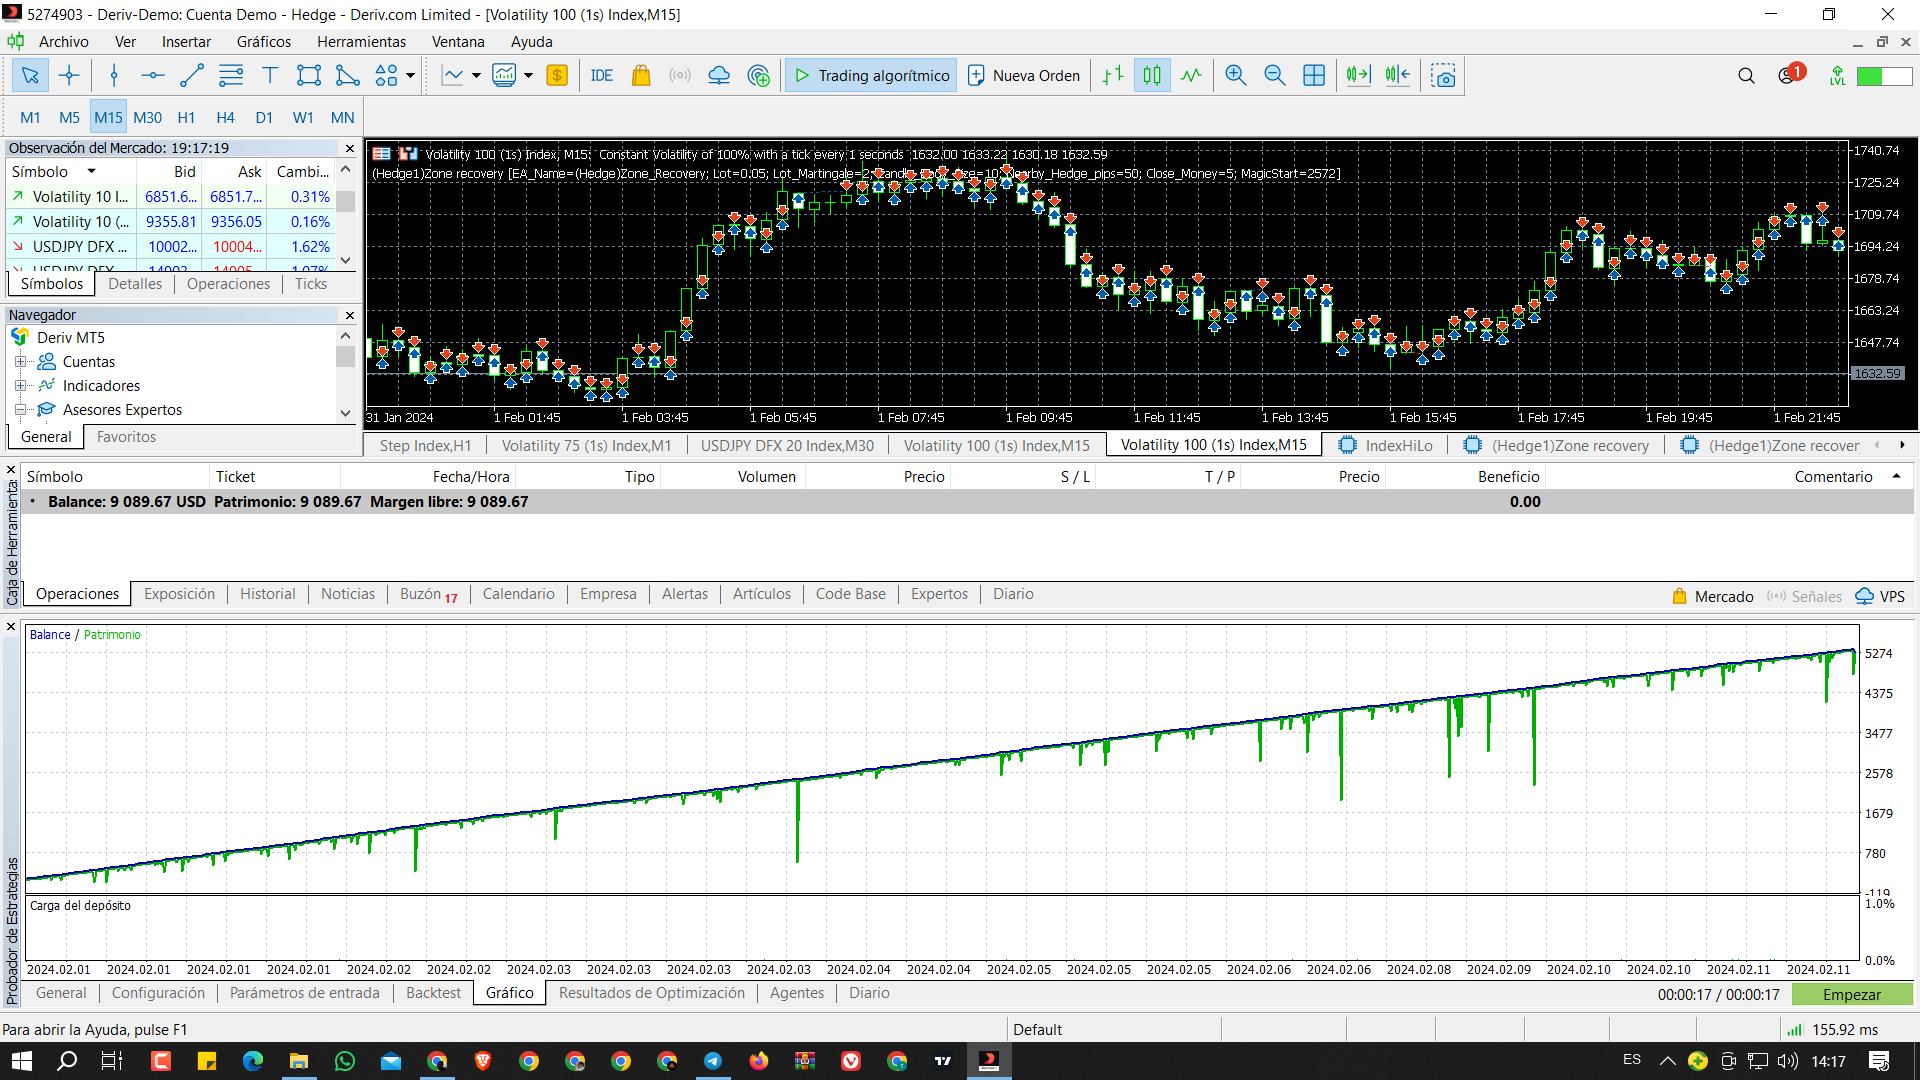Open Windows Start menu
This screenshot has height=1080, width=1920.
pyautogui.click(x=21, y=1061)
